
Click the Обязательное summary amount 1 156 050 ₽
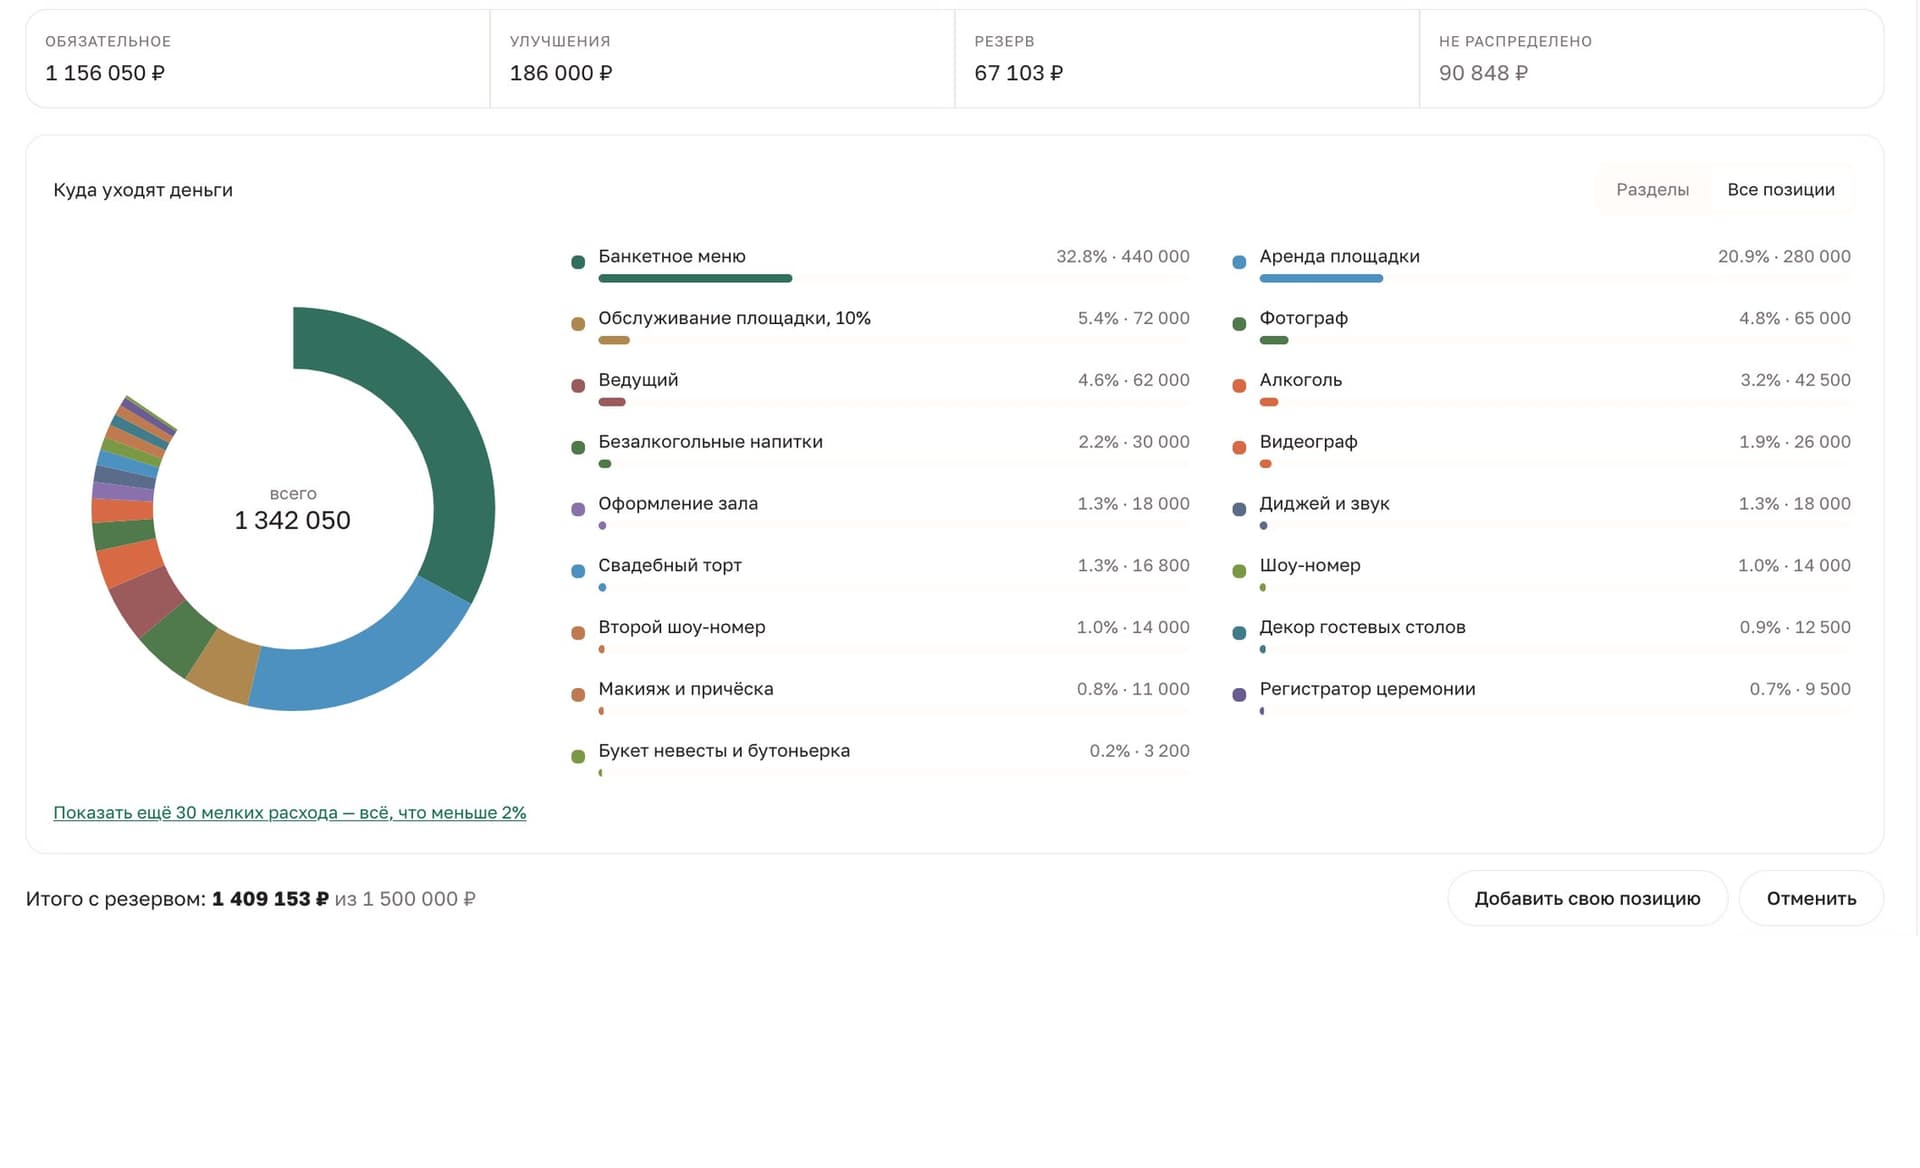[x=105, y=73]
